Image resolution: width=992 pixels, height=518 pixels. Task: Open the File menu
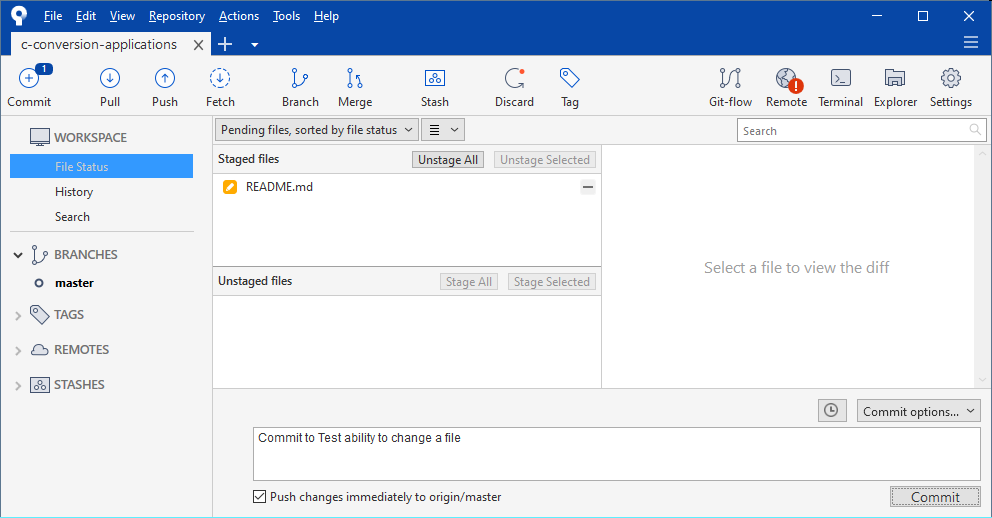pyautogui.click(x=53, y=16)
